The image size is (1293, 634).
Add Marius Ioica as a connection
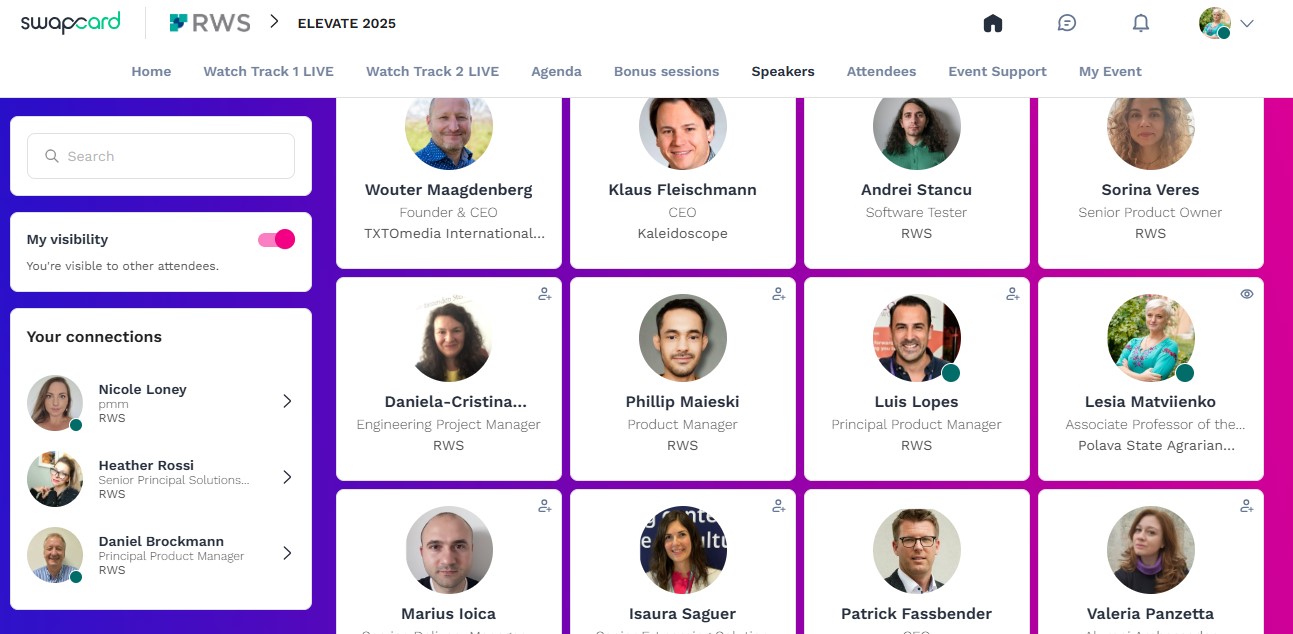(545, 506)
